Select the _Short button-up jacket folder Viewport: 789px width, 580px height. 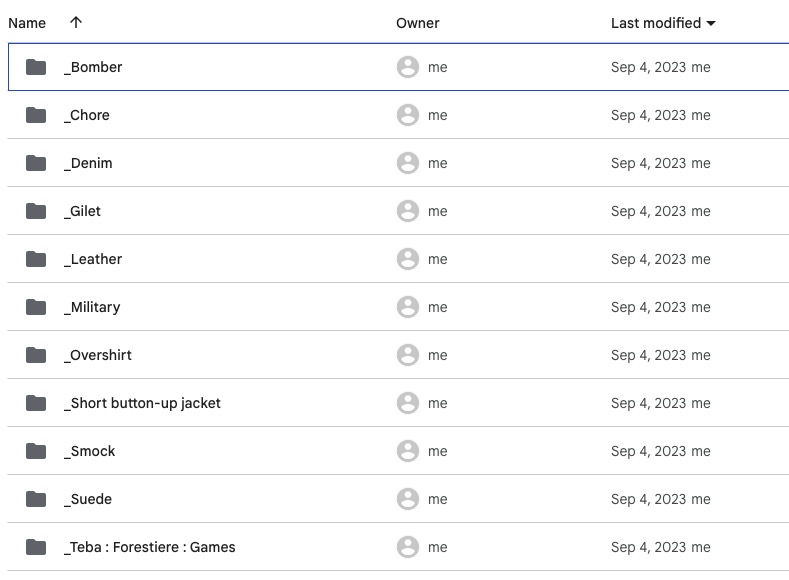click(398, 403)
